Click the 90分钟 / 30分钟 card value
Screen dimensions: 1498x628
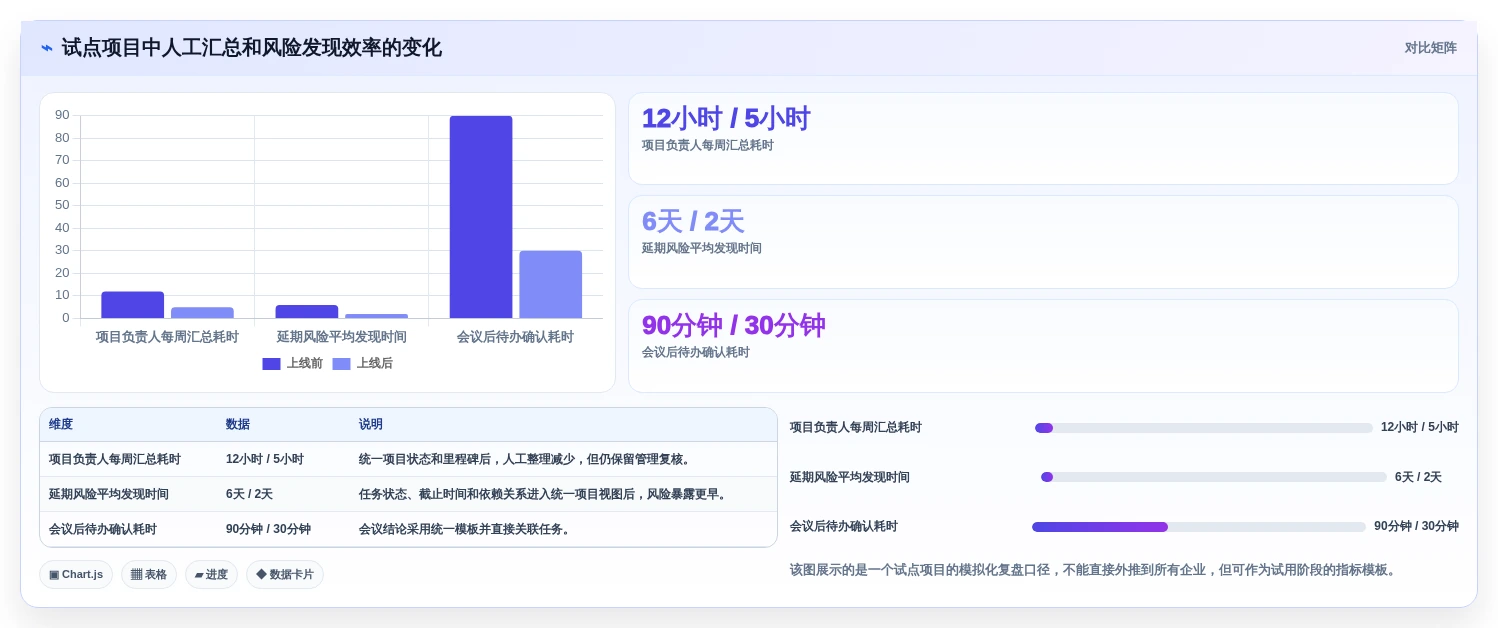[733, 326]
